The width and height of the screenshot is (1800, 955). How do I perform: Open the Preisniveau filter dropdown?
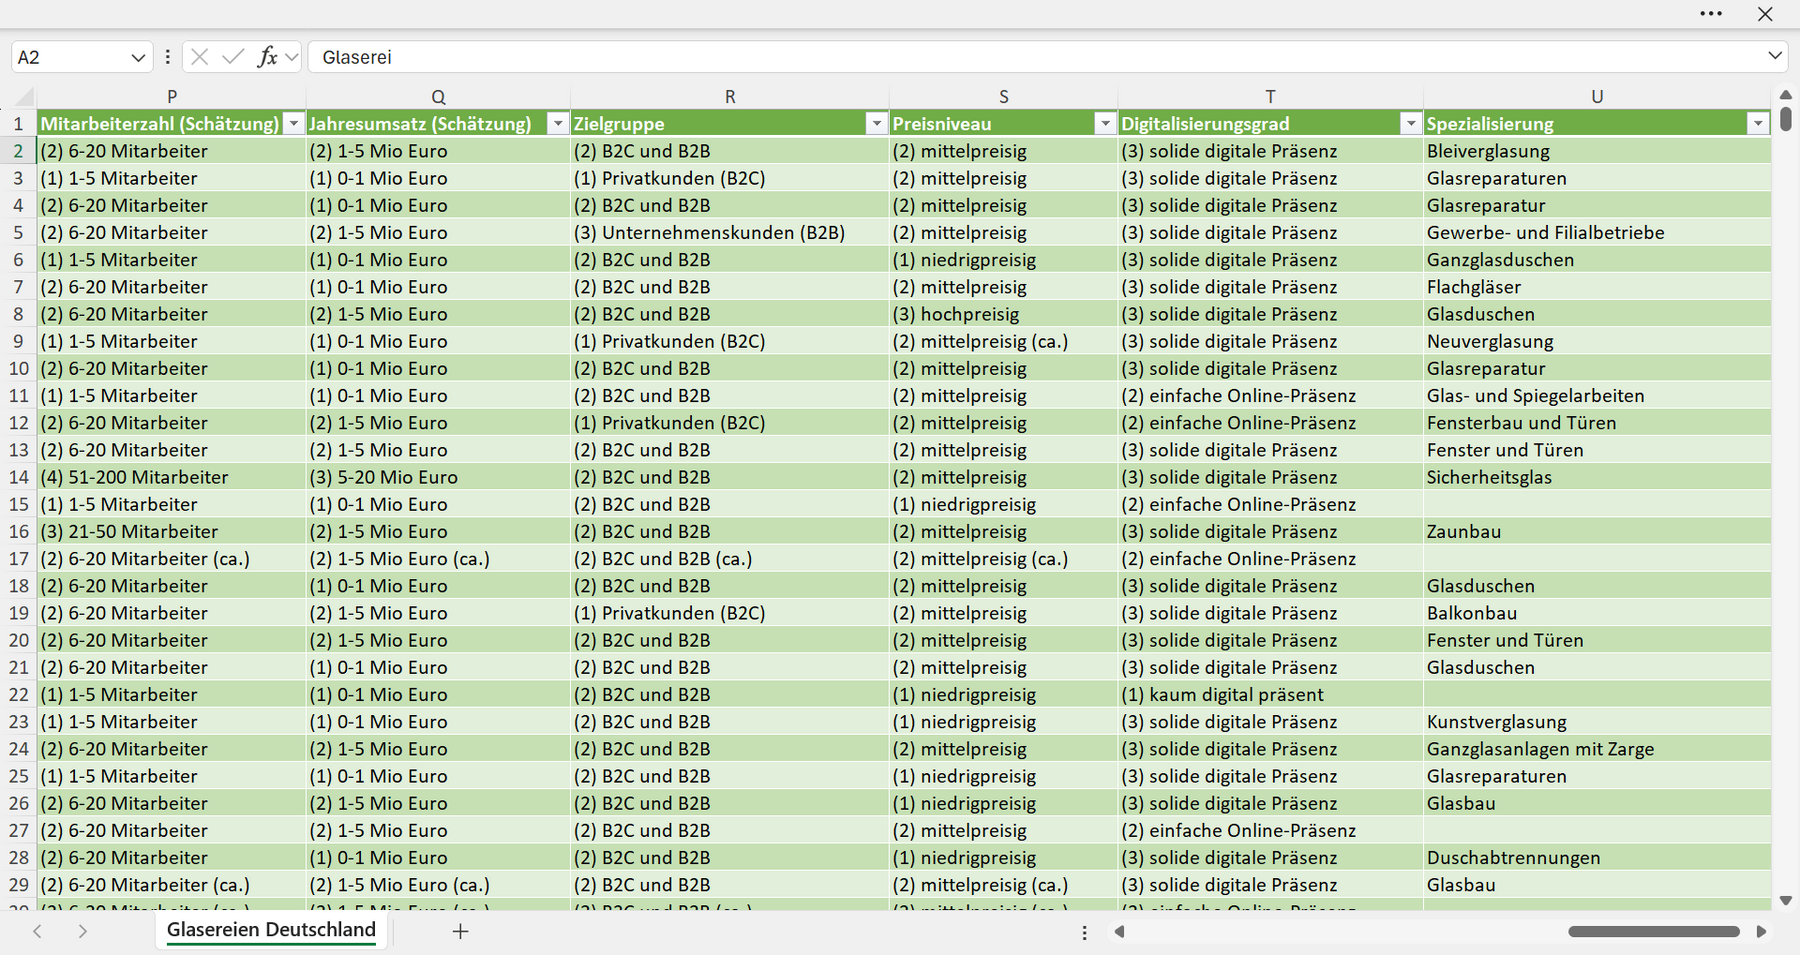pyautogui.click(x=1105, y=124)
